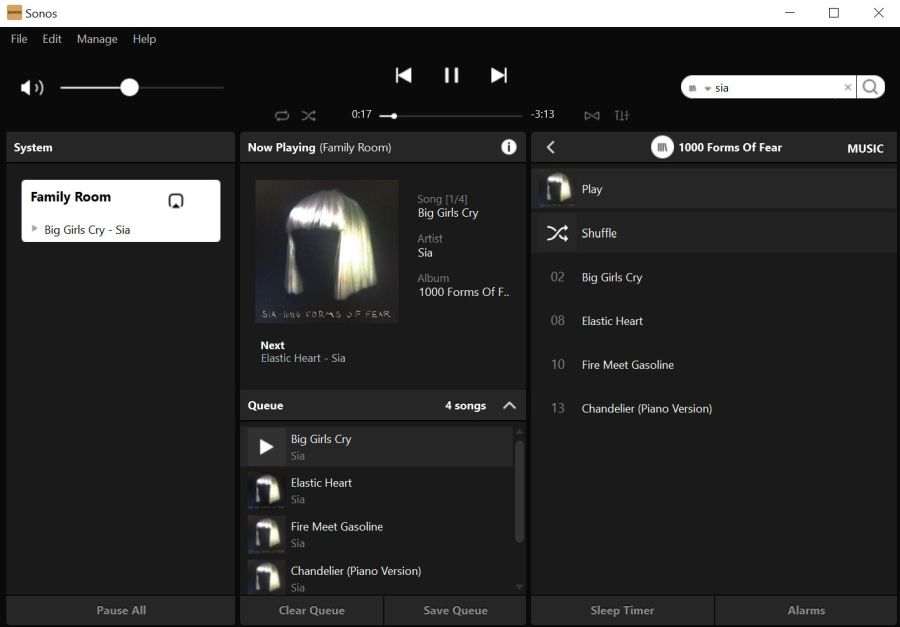Click the play indicator in Family Room

point(34,229)
